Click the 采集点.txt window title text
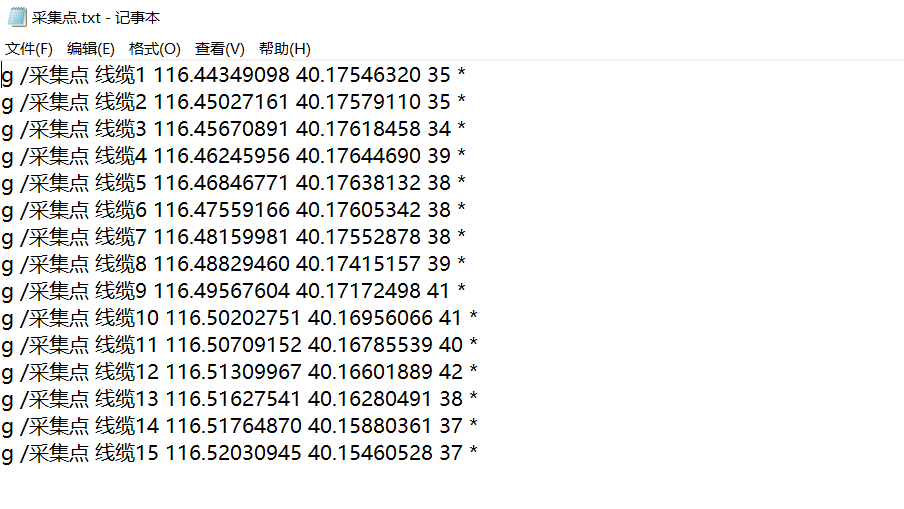Viewport: 904px width, 509px height. [97, 18]
